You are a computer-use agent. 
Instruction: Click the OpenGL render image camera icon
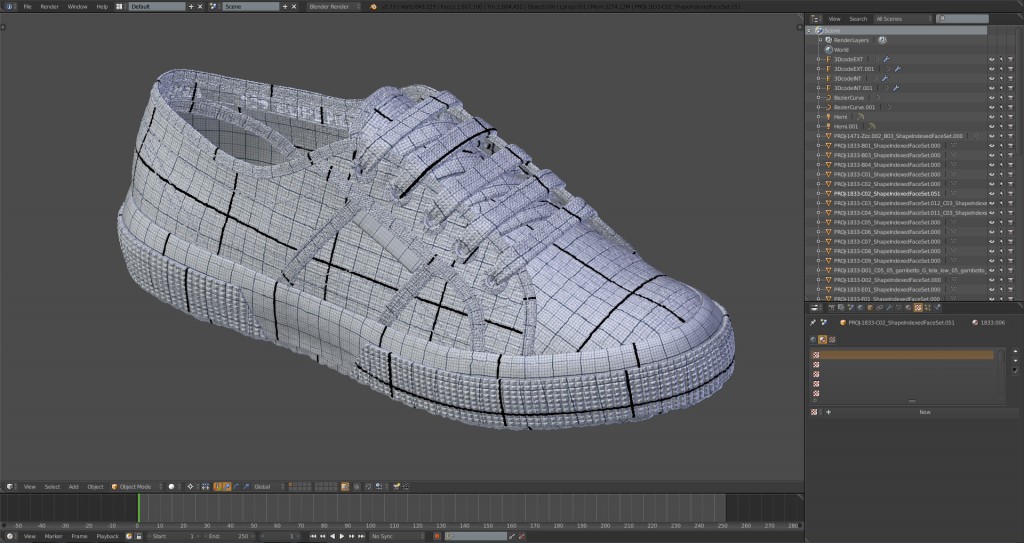point(396,487)
